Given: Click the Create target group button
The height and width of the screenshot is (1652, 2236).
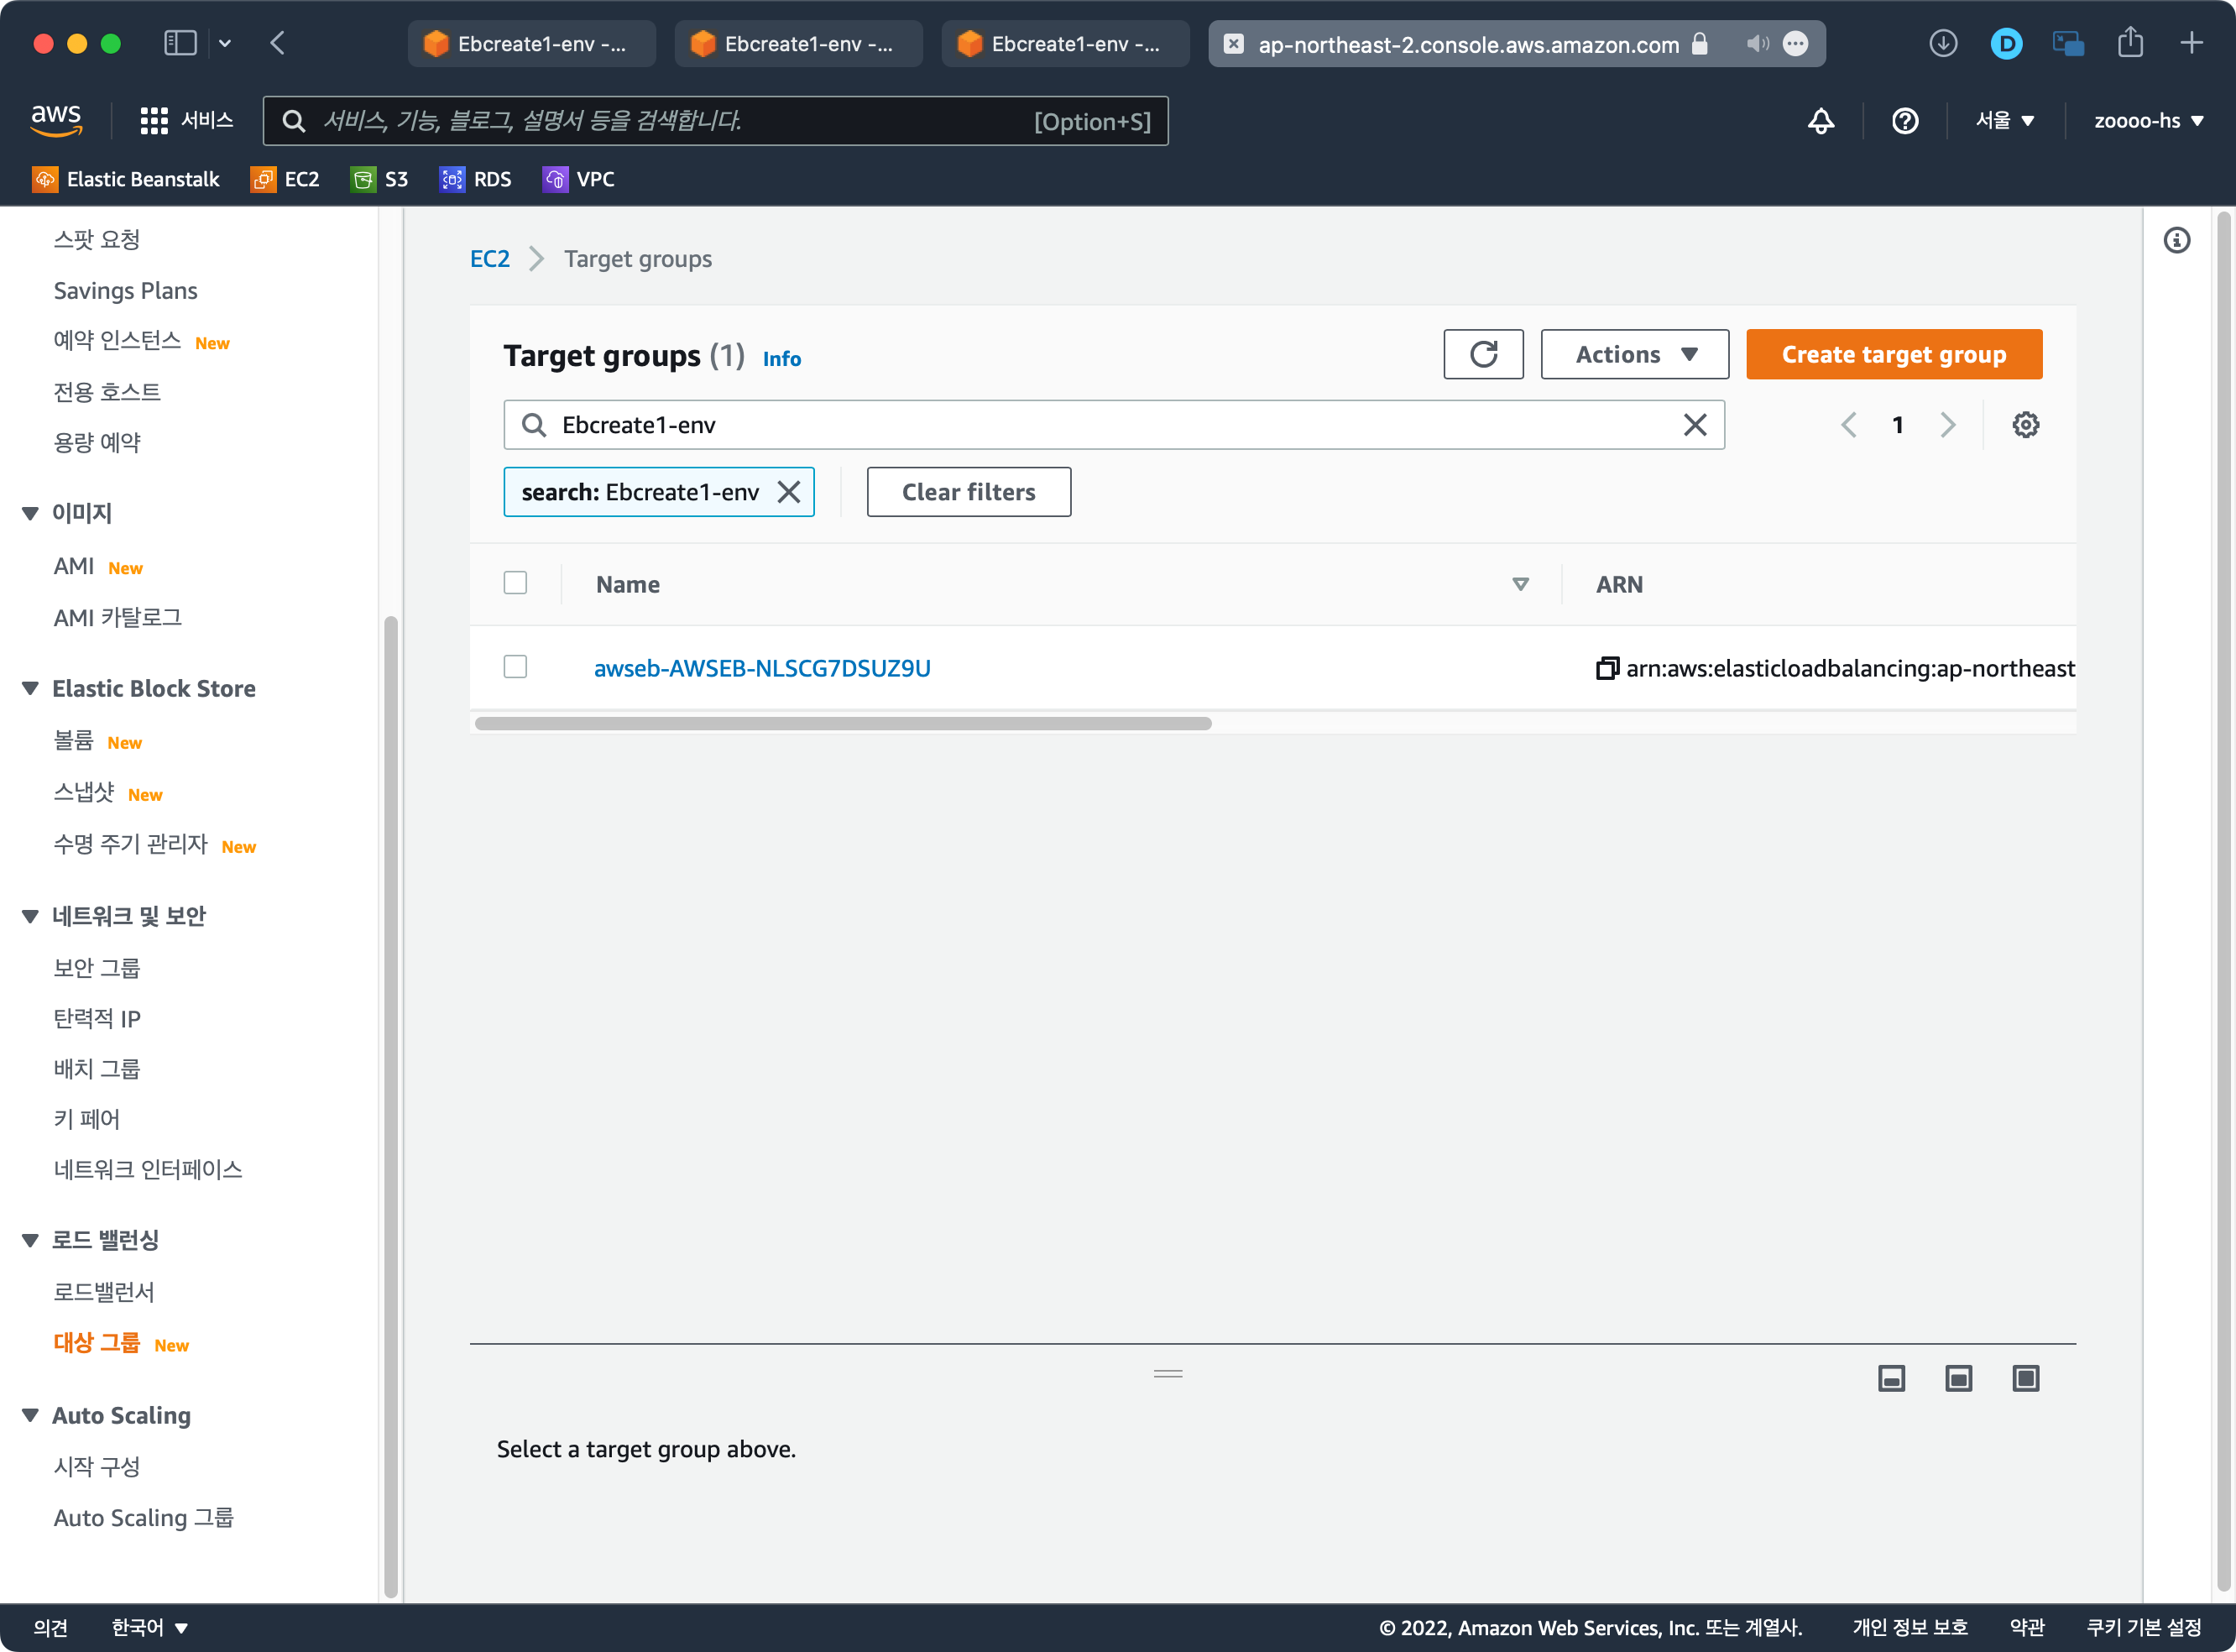Looking at the screenshot, I should [x=1894, y=354].
